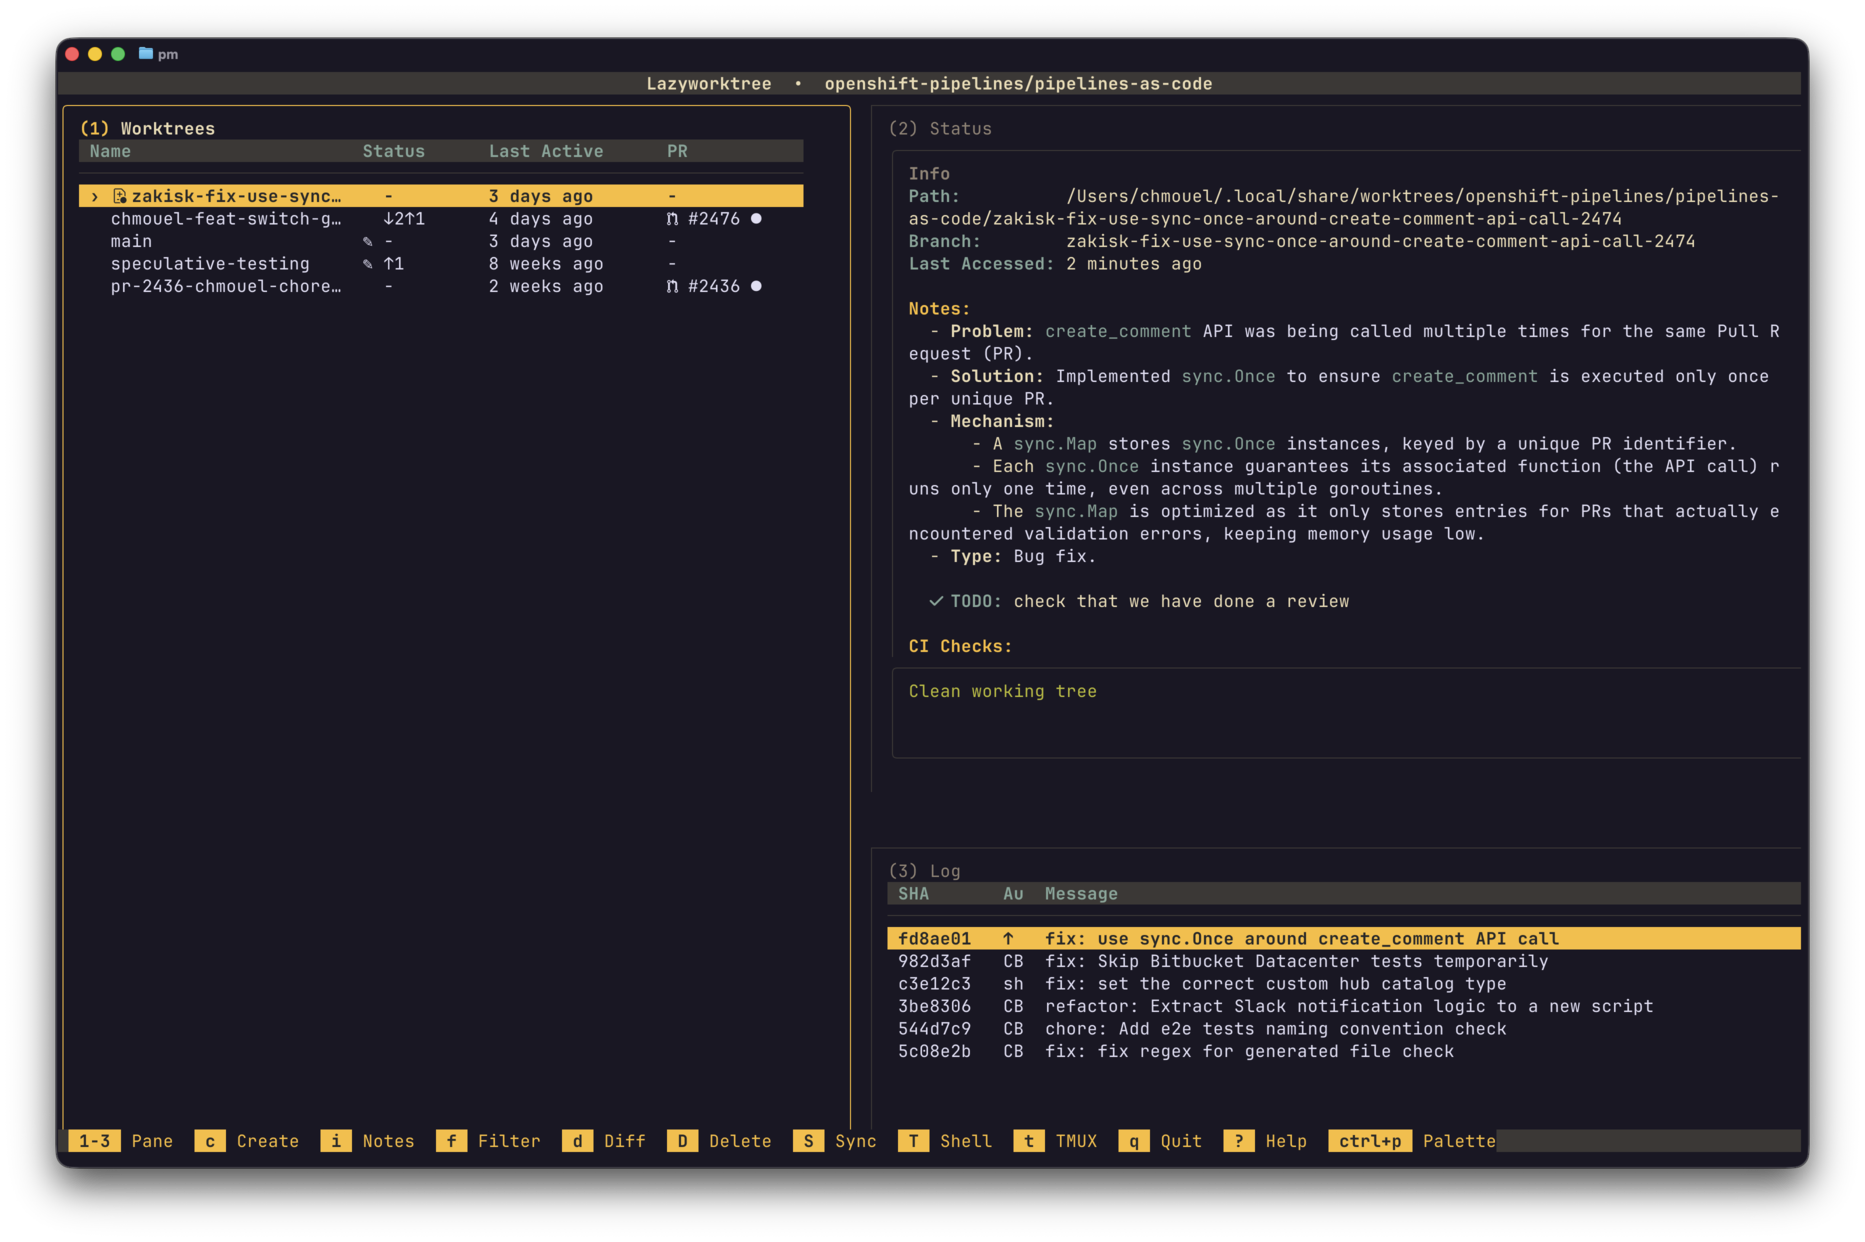Click the pull request icon next to #2476
Viewport: 1865px width, 1242px height.
[x=670, y=219]
